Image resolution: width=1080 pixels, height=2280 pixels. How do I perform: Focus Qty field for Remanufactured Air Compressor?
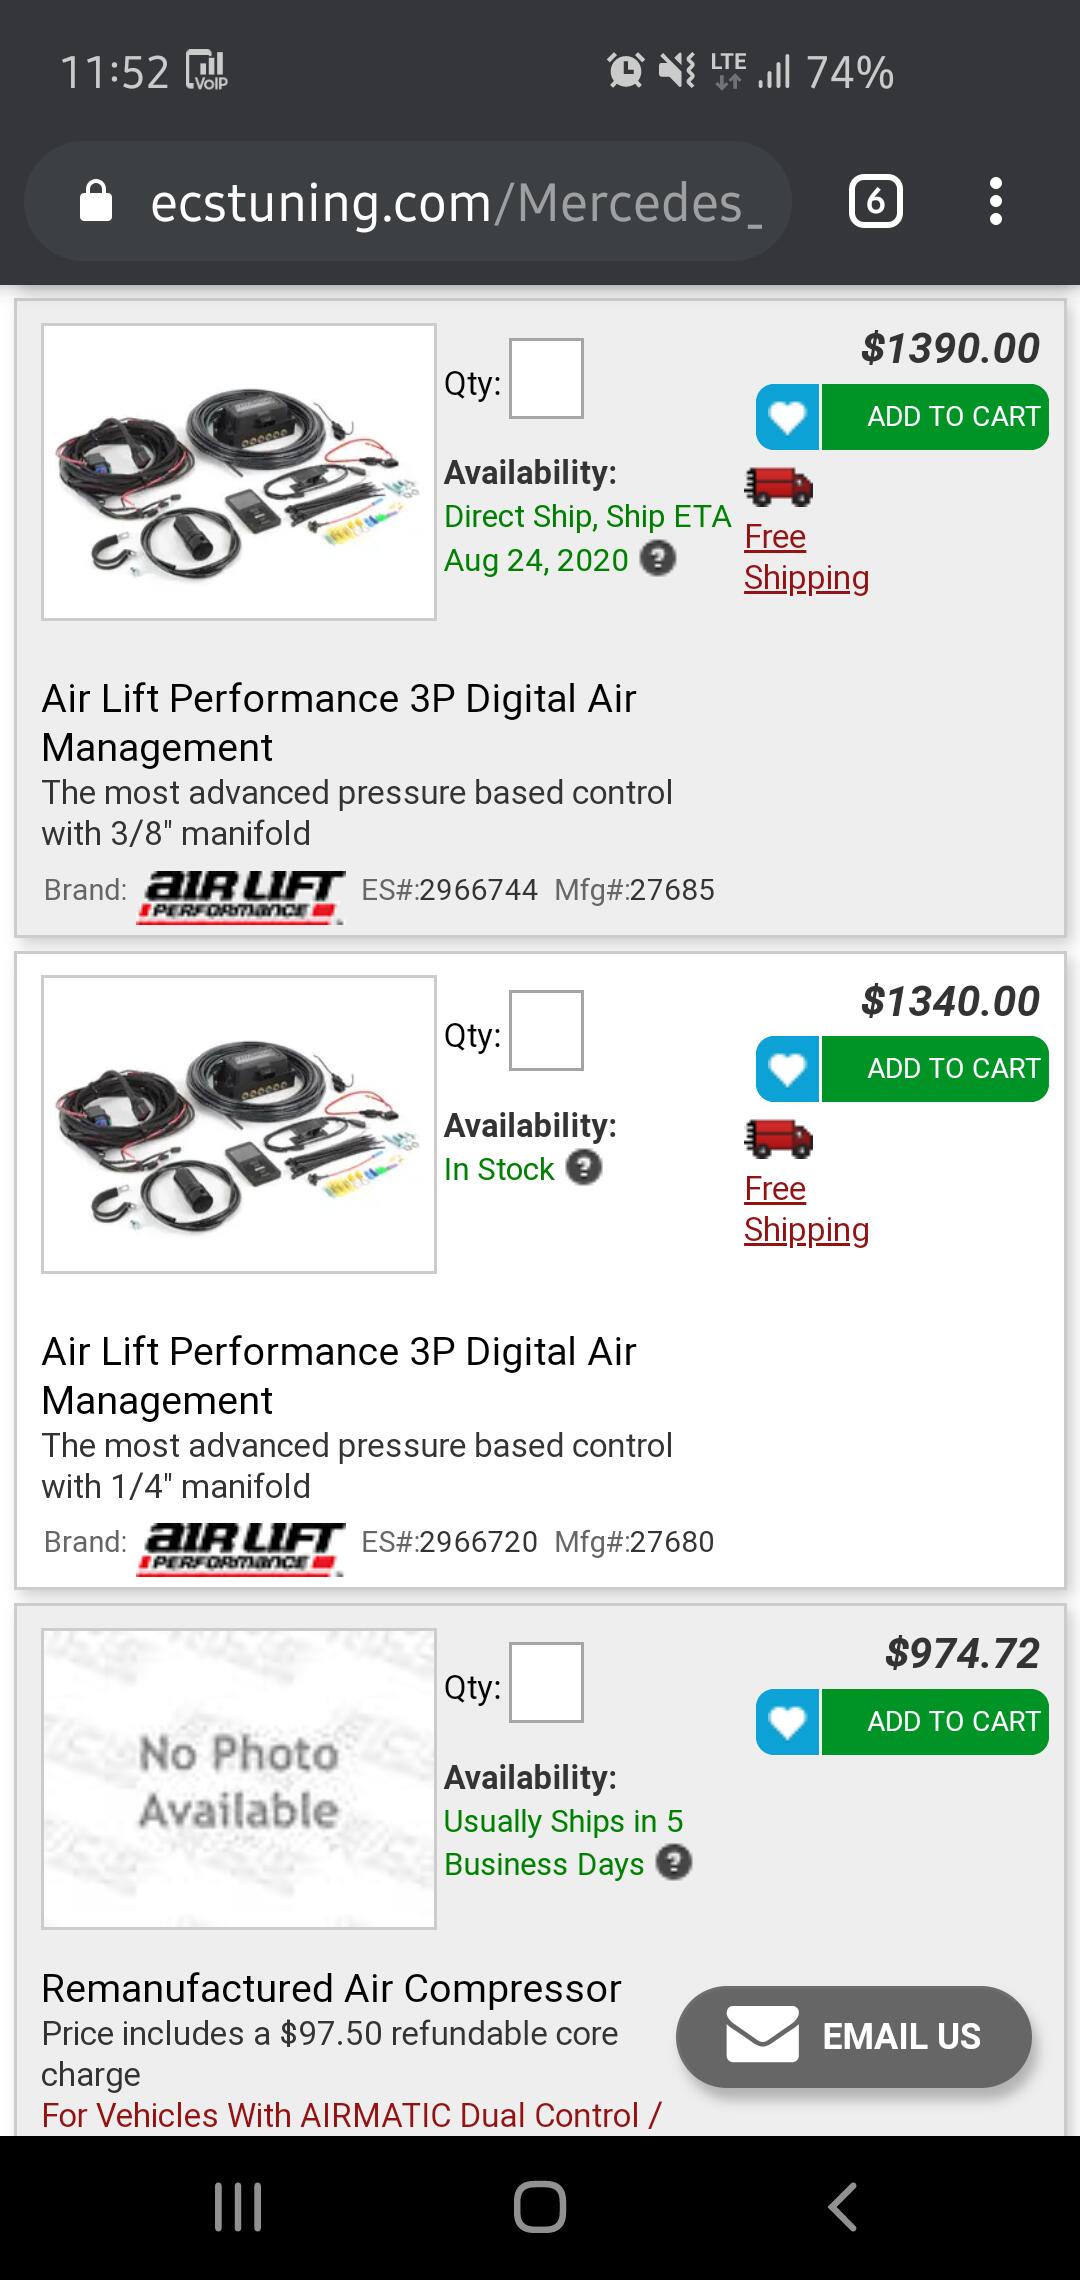click(546, 1682)
